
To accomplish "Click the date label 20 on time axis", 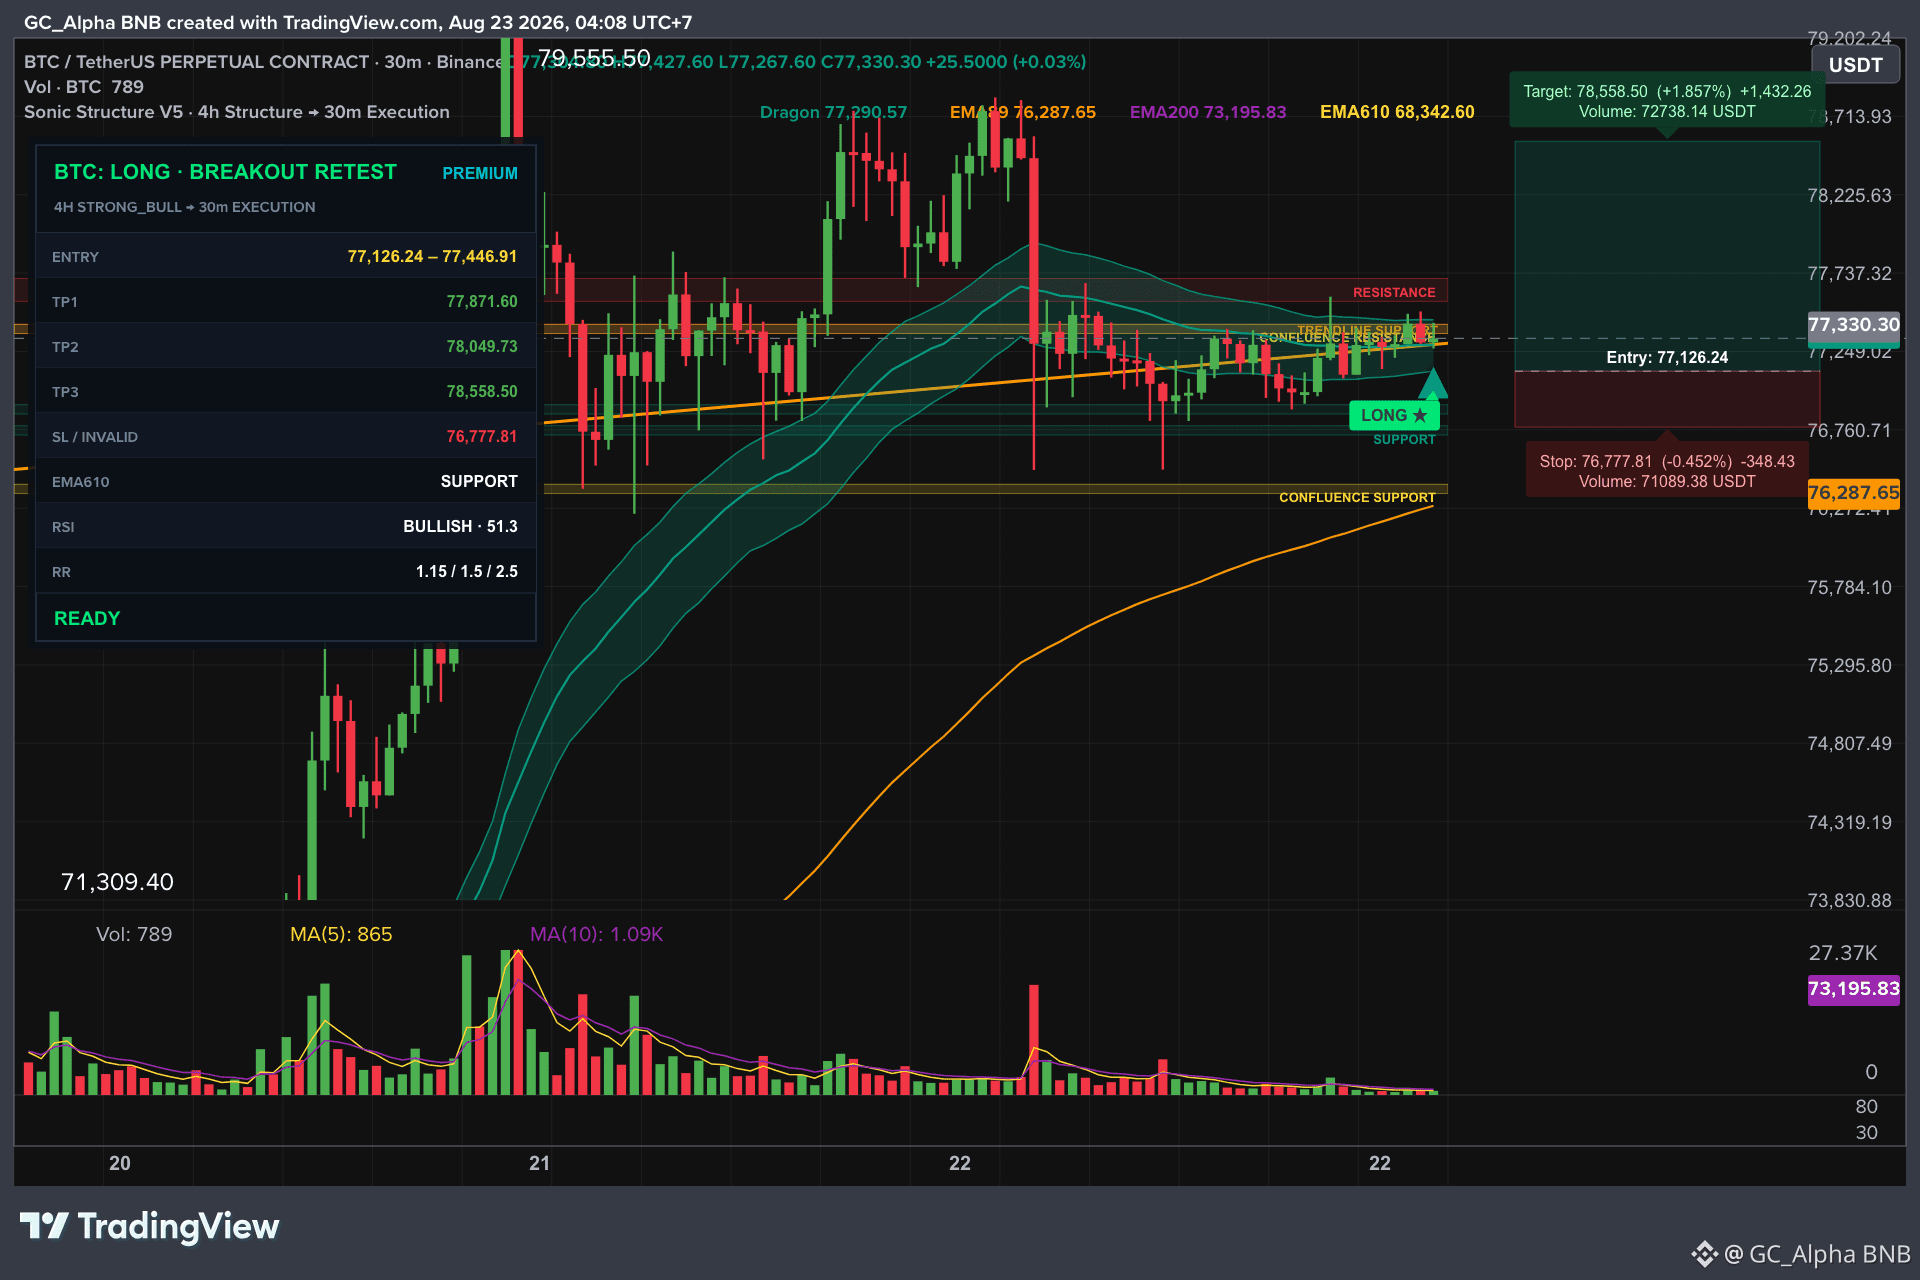I will pos(120,1163).
